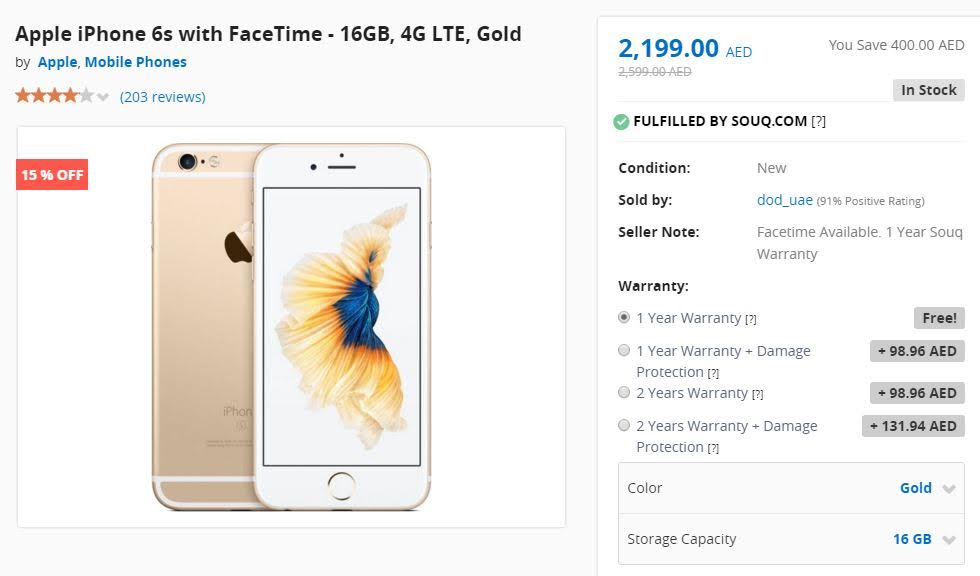This screenshot has width=980, height=576.
Task: Open the Apple brand link
Action: pyautogui.click(x=57, y=62)
